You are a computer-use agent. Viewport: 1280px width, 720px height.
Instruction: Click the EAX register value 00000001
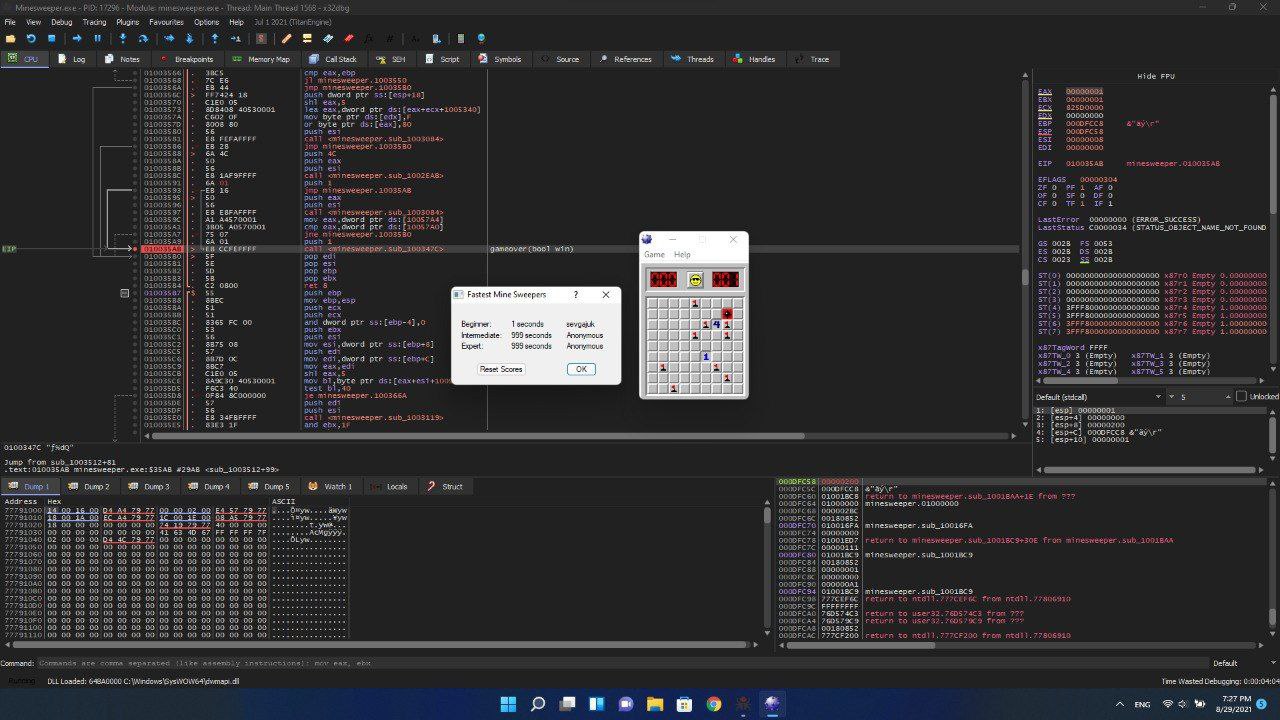[1084, 91]
